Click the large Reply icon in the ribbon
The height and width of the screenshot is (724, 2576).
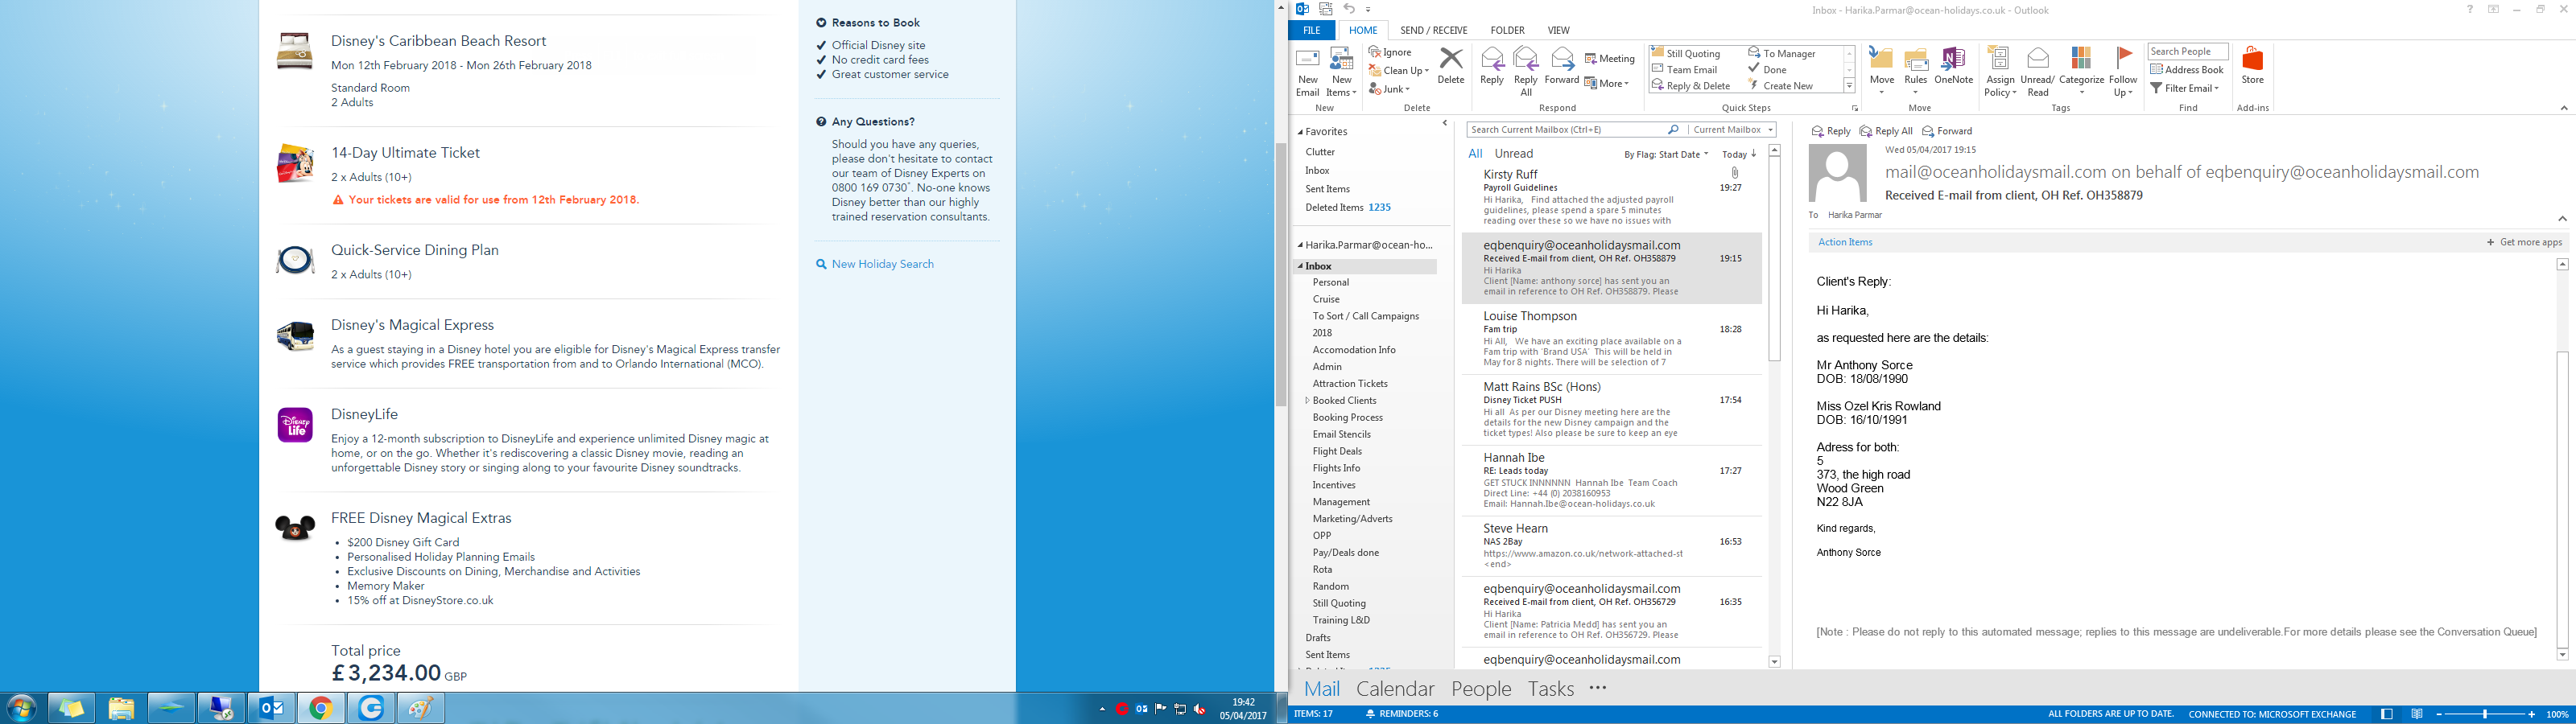[x=1492, y=66]
